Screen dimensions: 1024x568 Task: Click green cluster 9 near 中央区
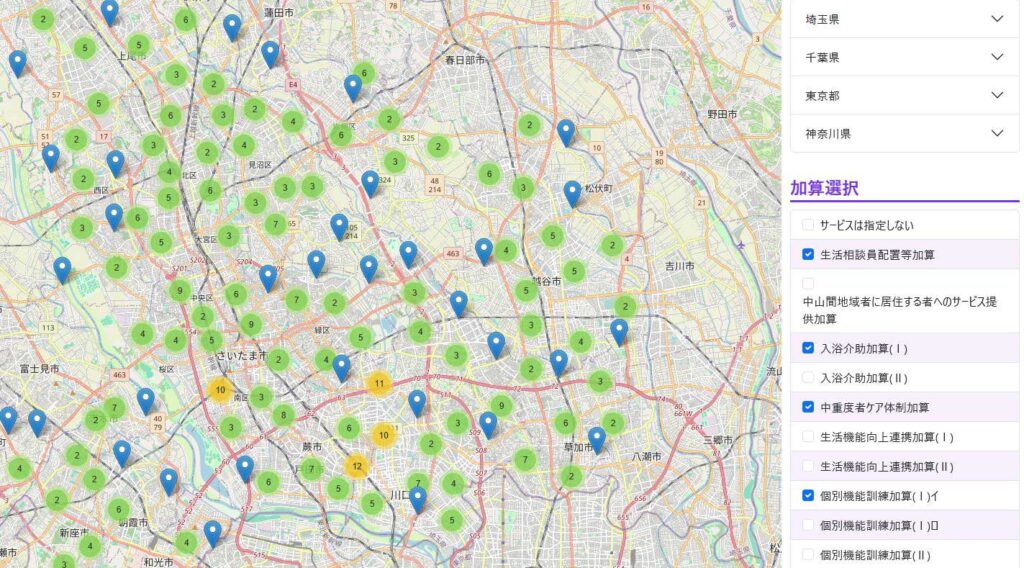179,291
